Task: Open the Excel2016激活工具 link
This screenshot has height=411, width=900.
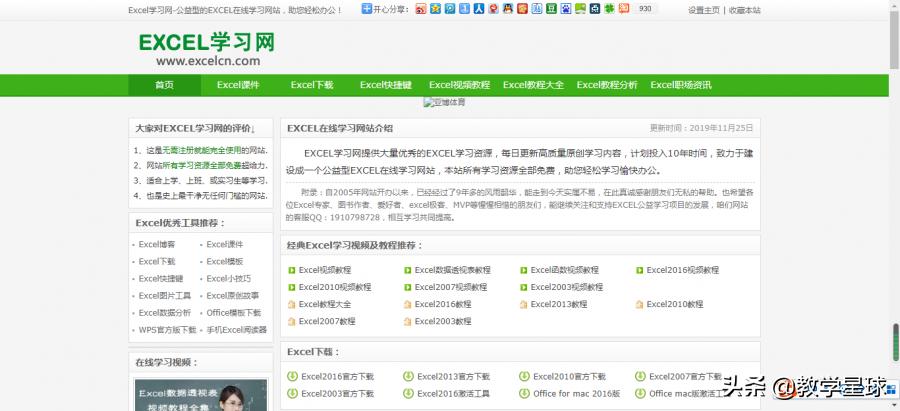Action: pos(453,394)
